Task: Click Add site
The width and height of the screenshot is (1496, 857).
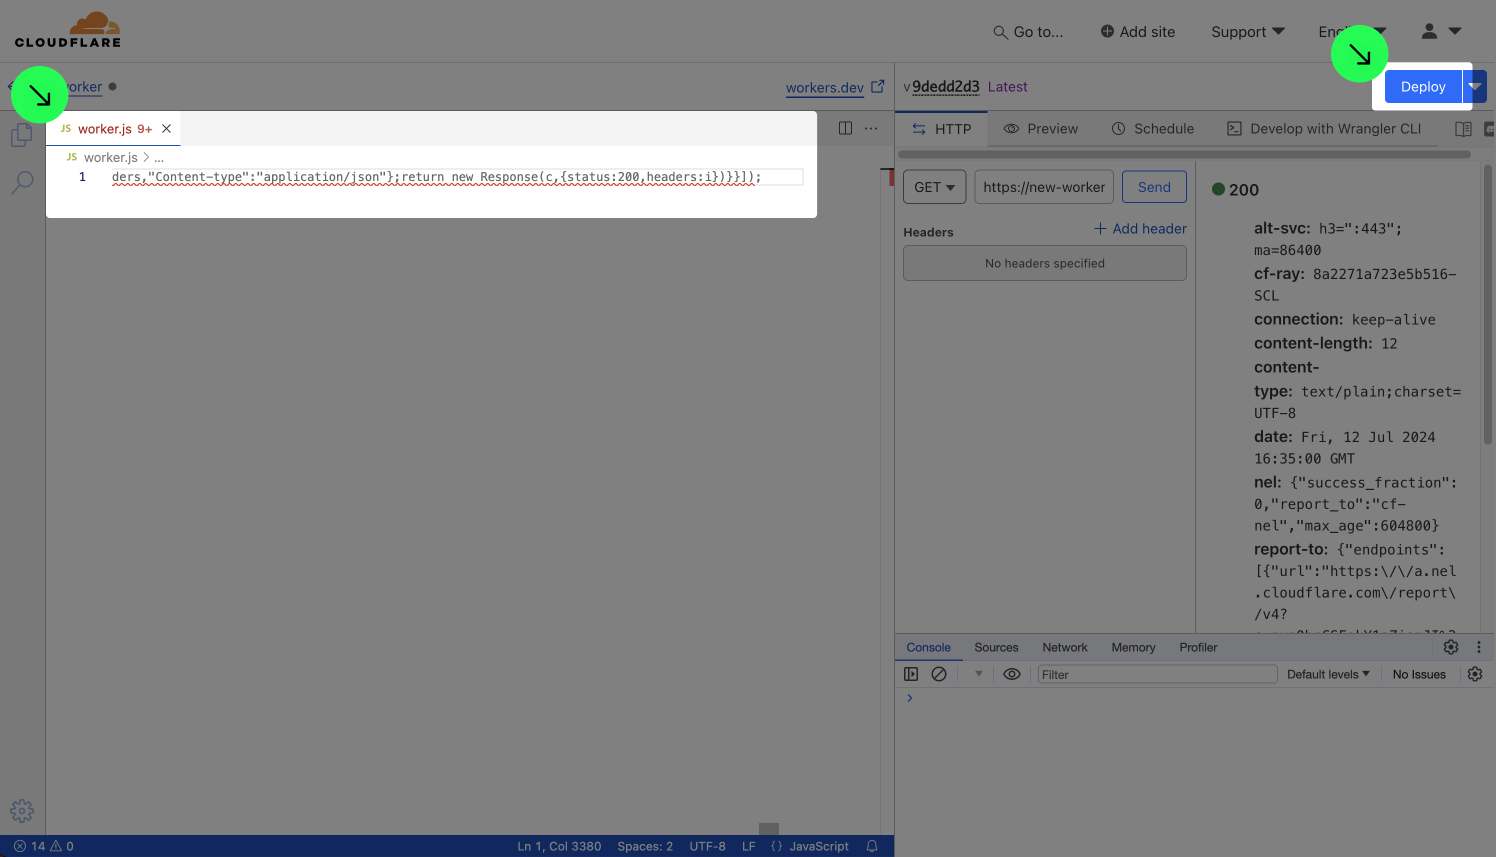Action: (1138, 32)
